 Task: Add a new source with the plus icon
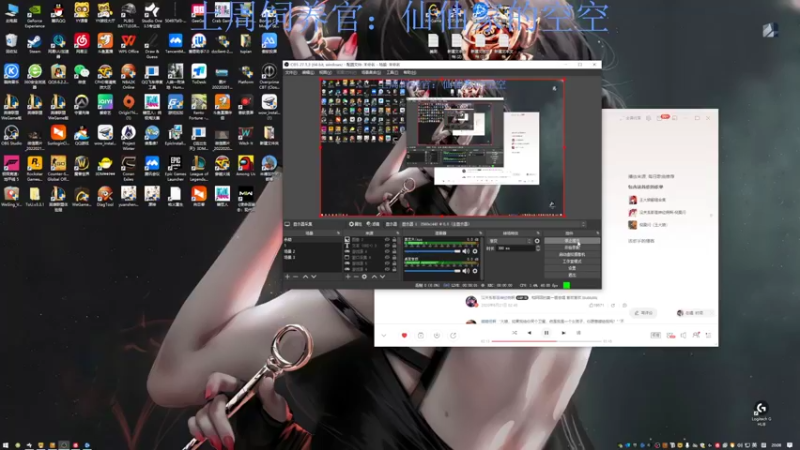click(x=348, y=277)
